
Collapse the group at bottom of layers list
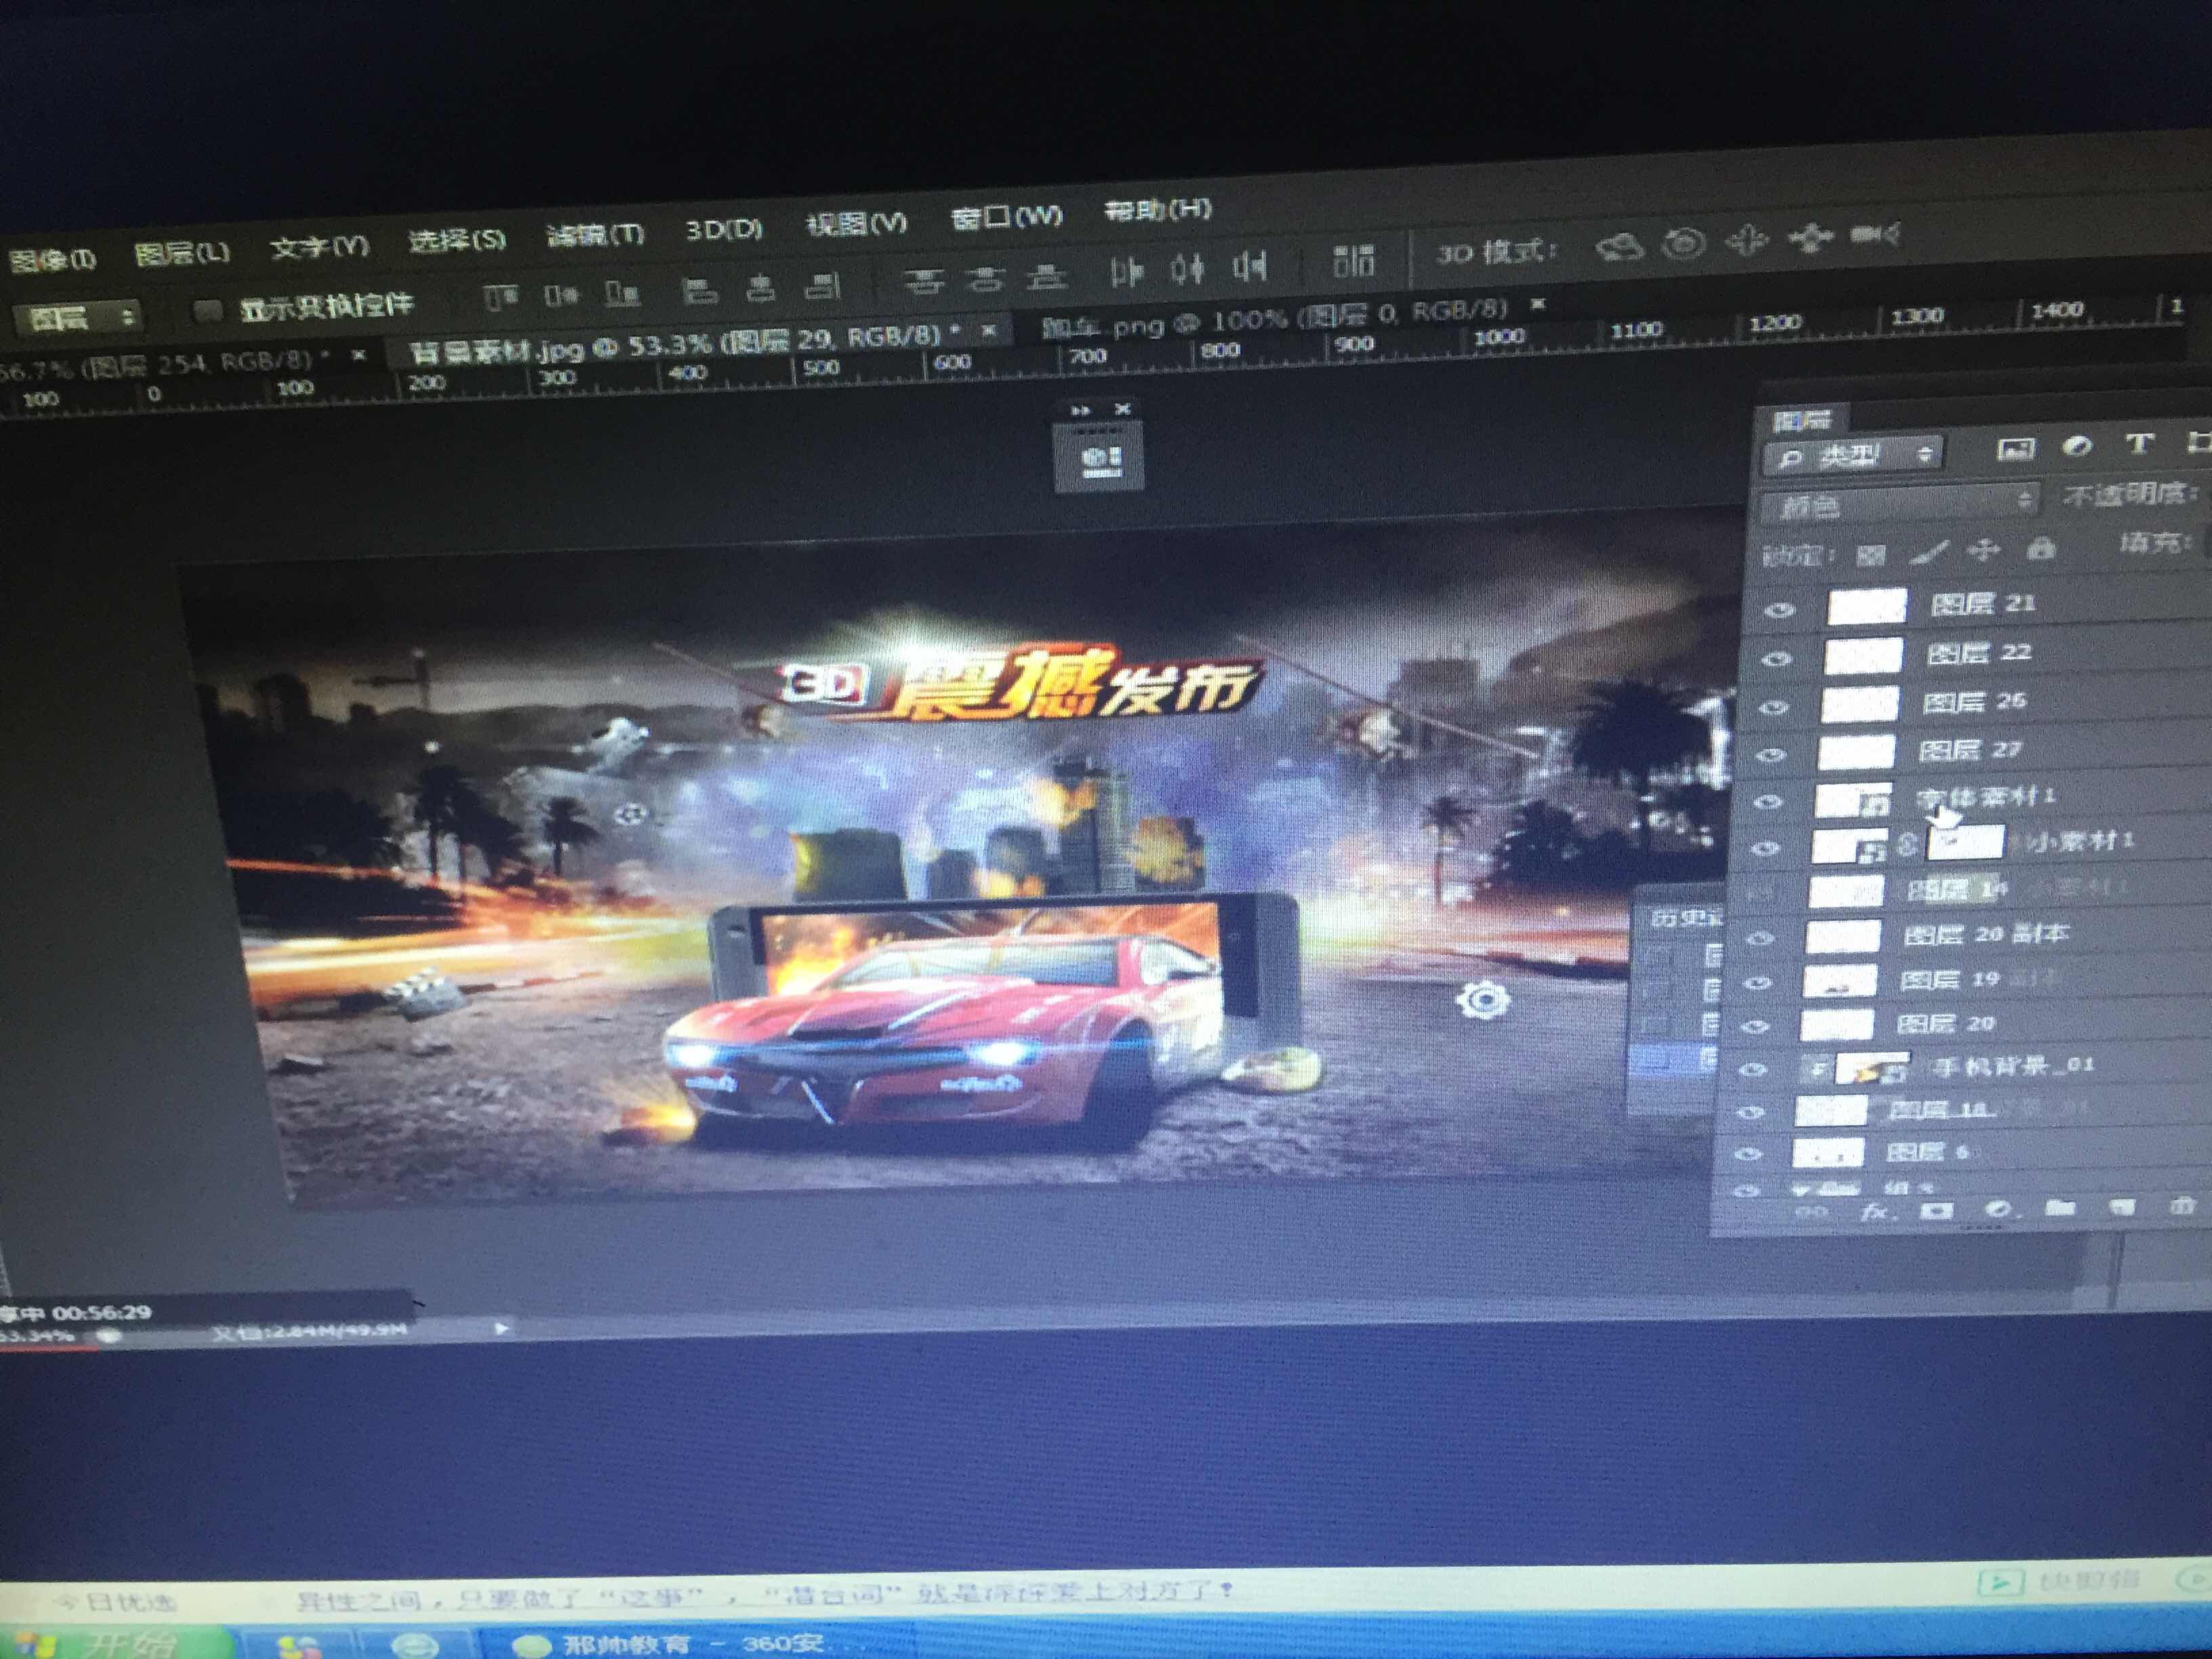point(1800,1190)
